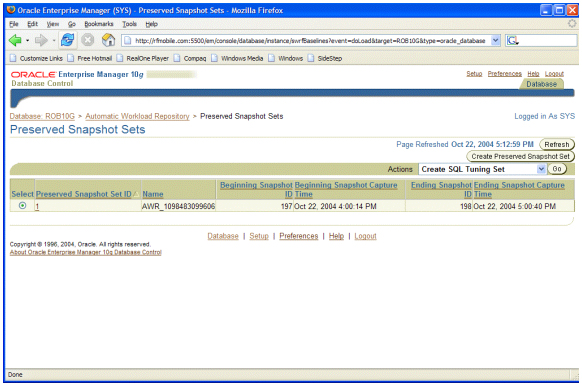Open About Oracle Enterprise Manager 10g Database Control
This screenshot has height=385, width=582.
coord(86,252)
